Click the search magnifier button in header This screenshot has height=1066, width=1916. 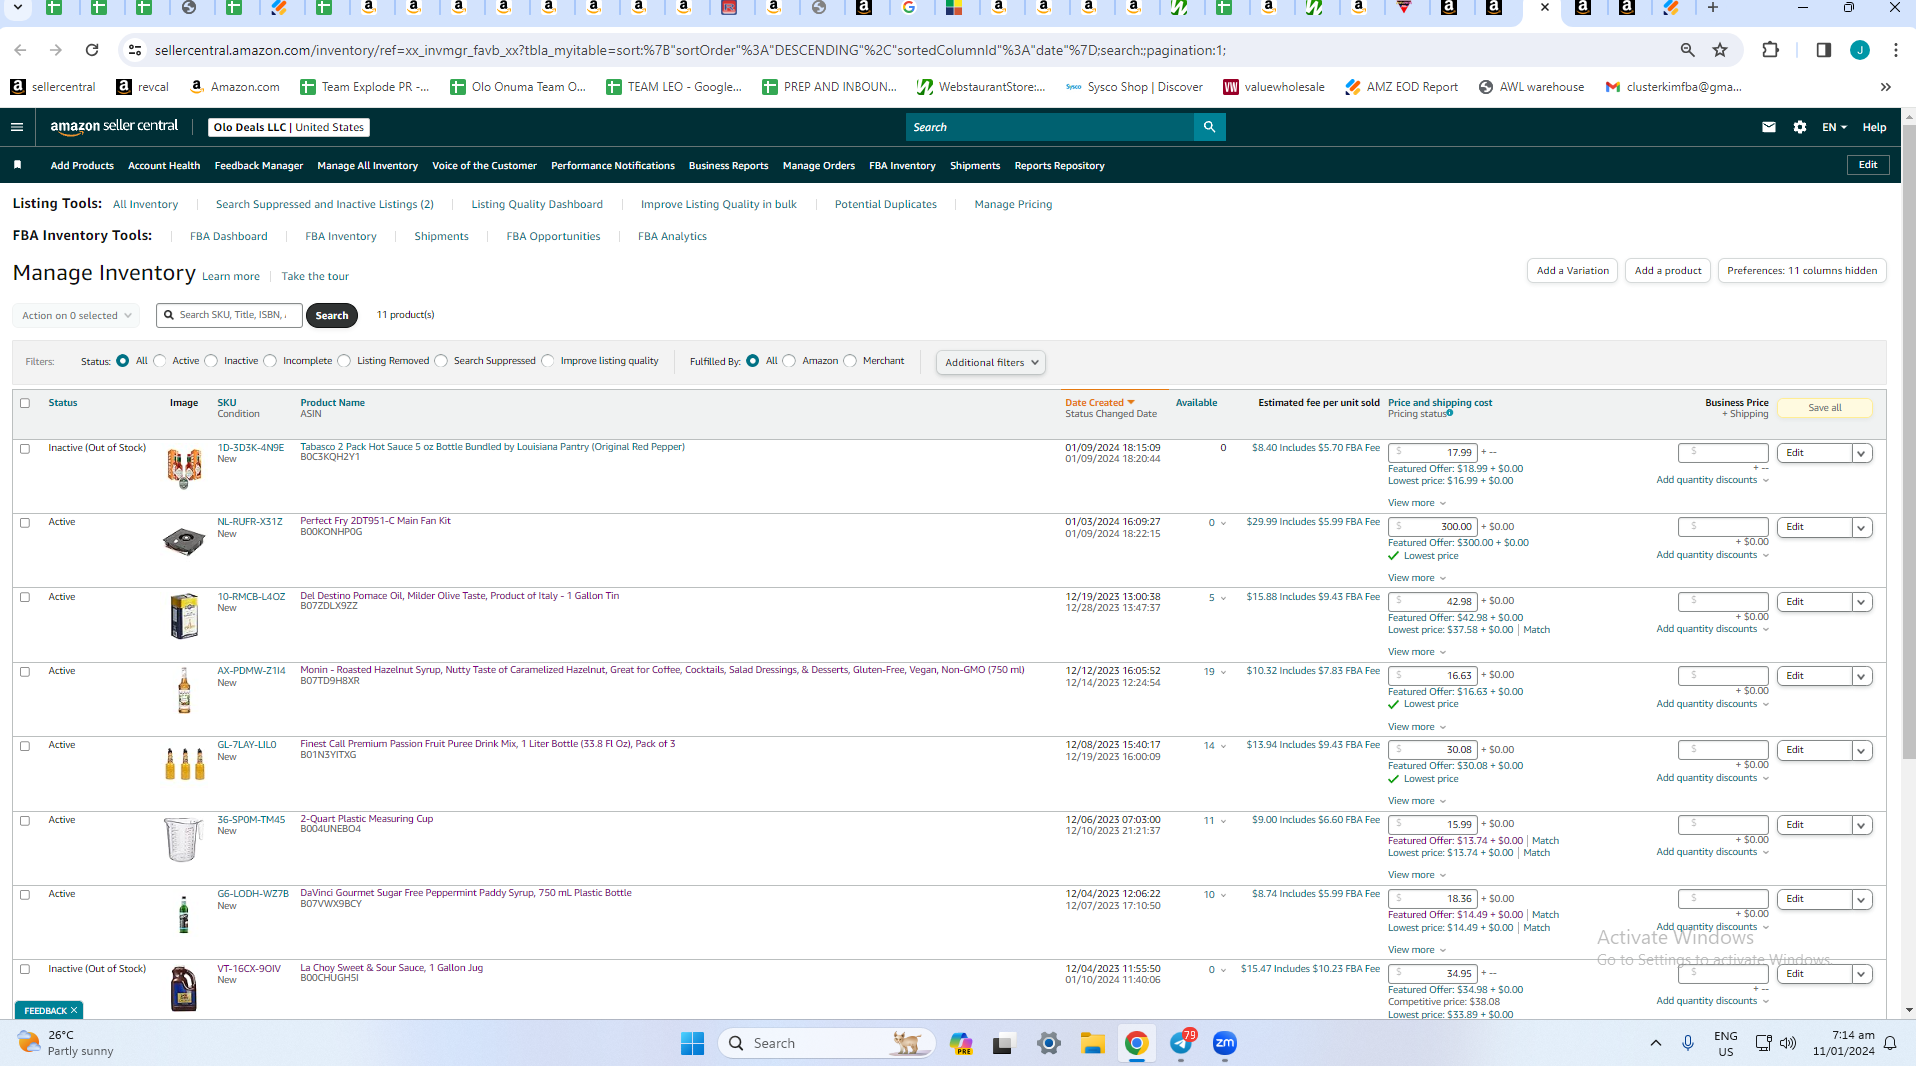[x=1209, y=127]
